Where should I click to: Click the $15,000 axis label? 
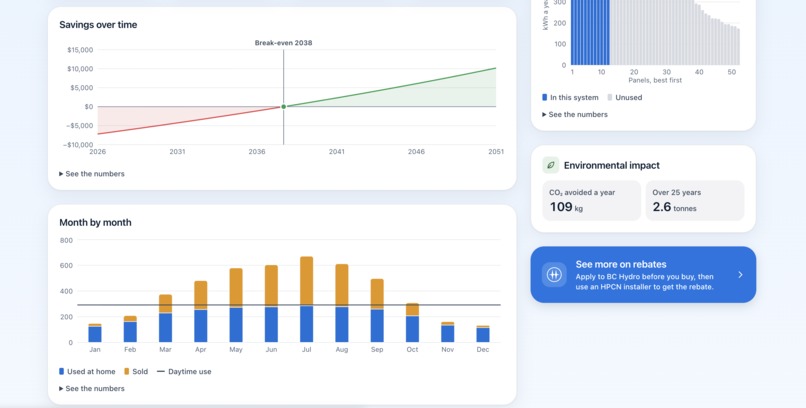80,50
